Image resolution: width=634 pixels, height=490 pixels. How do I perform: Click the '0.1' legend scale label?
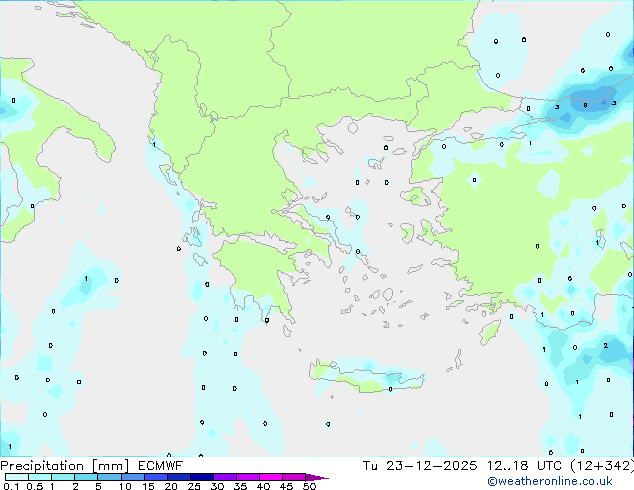click(x=11, y=486)
